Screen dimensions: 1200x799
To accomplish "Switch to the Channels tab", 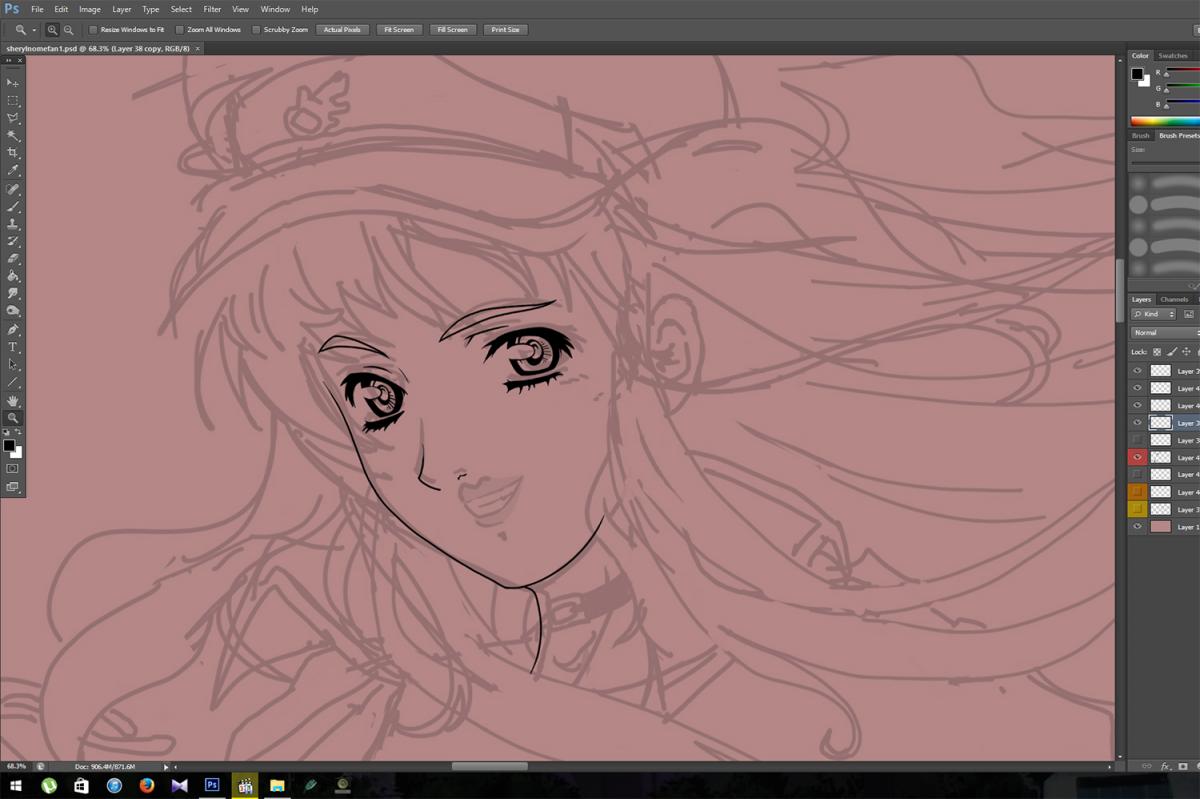I will [x=1174, y=300].
